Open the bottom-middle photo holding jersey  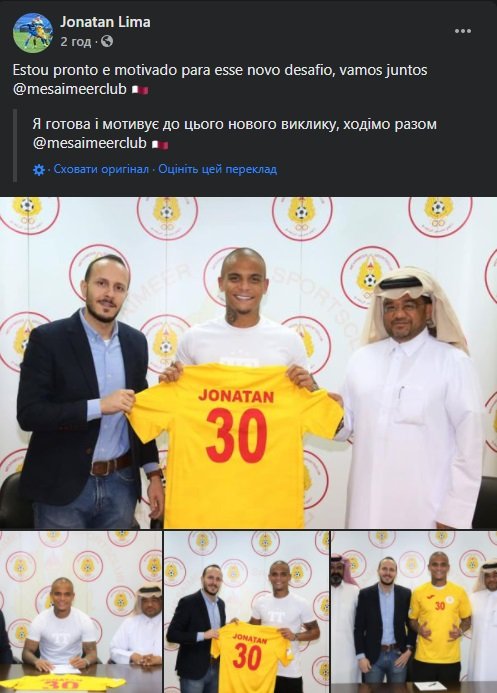coord(247,612)
